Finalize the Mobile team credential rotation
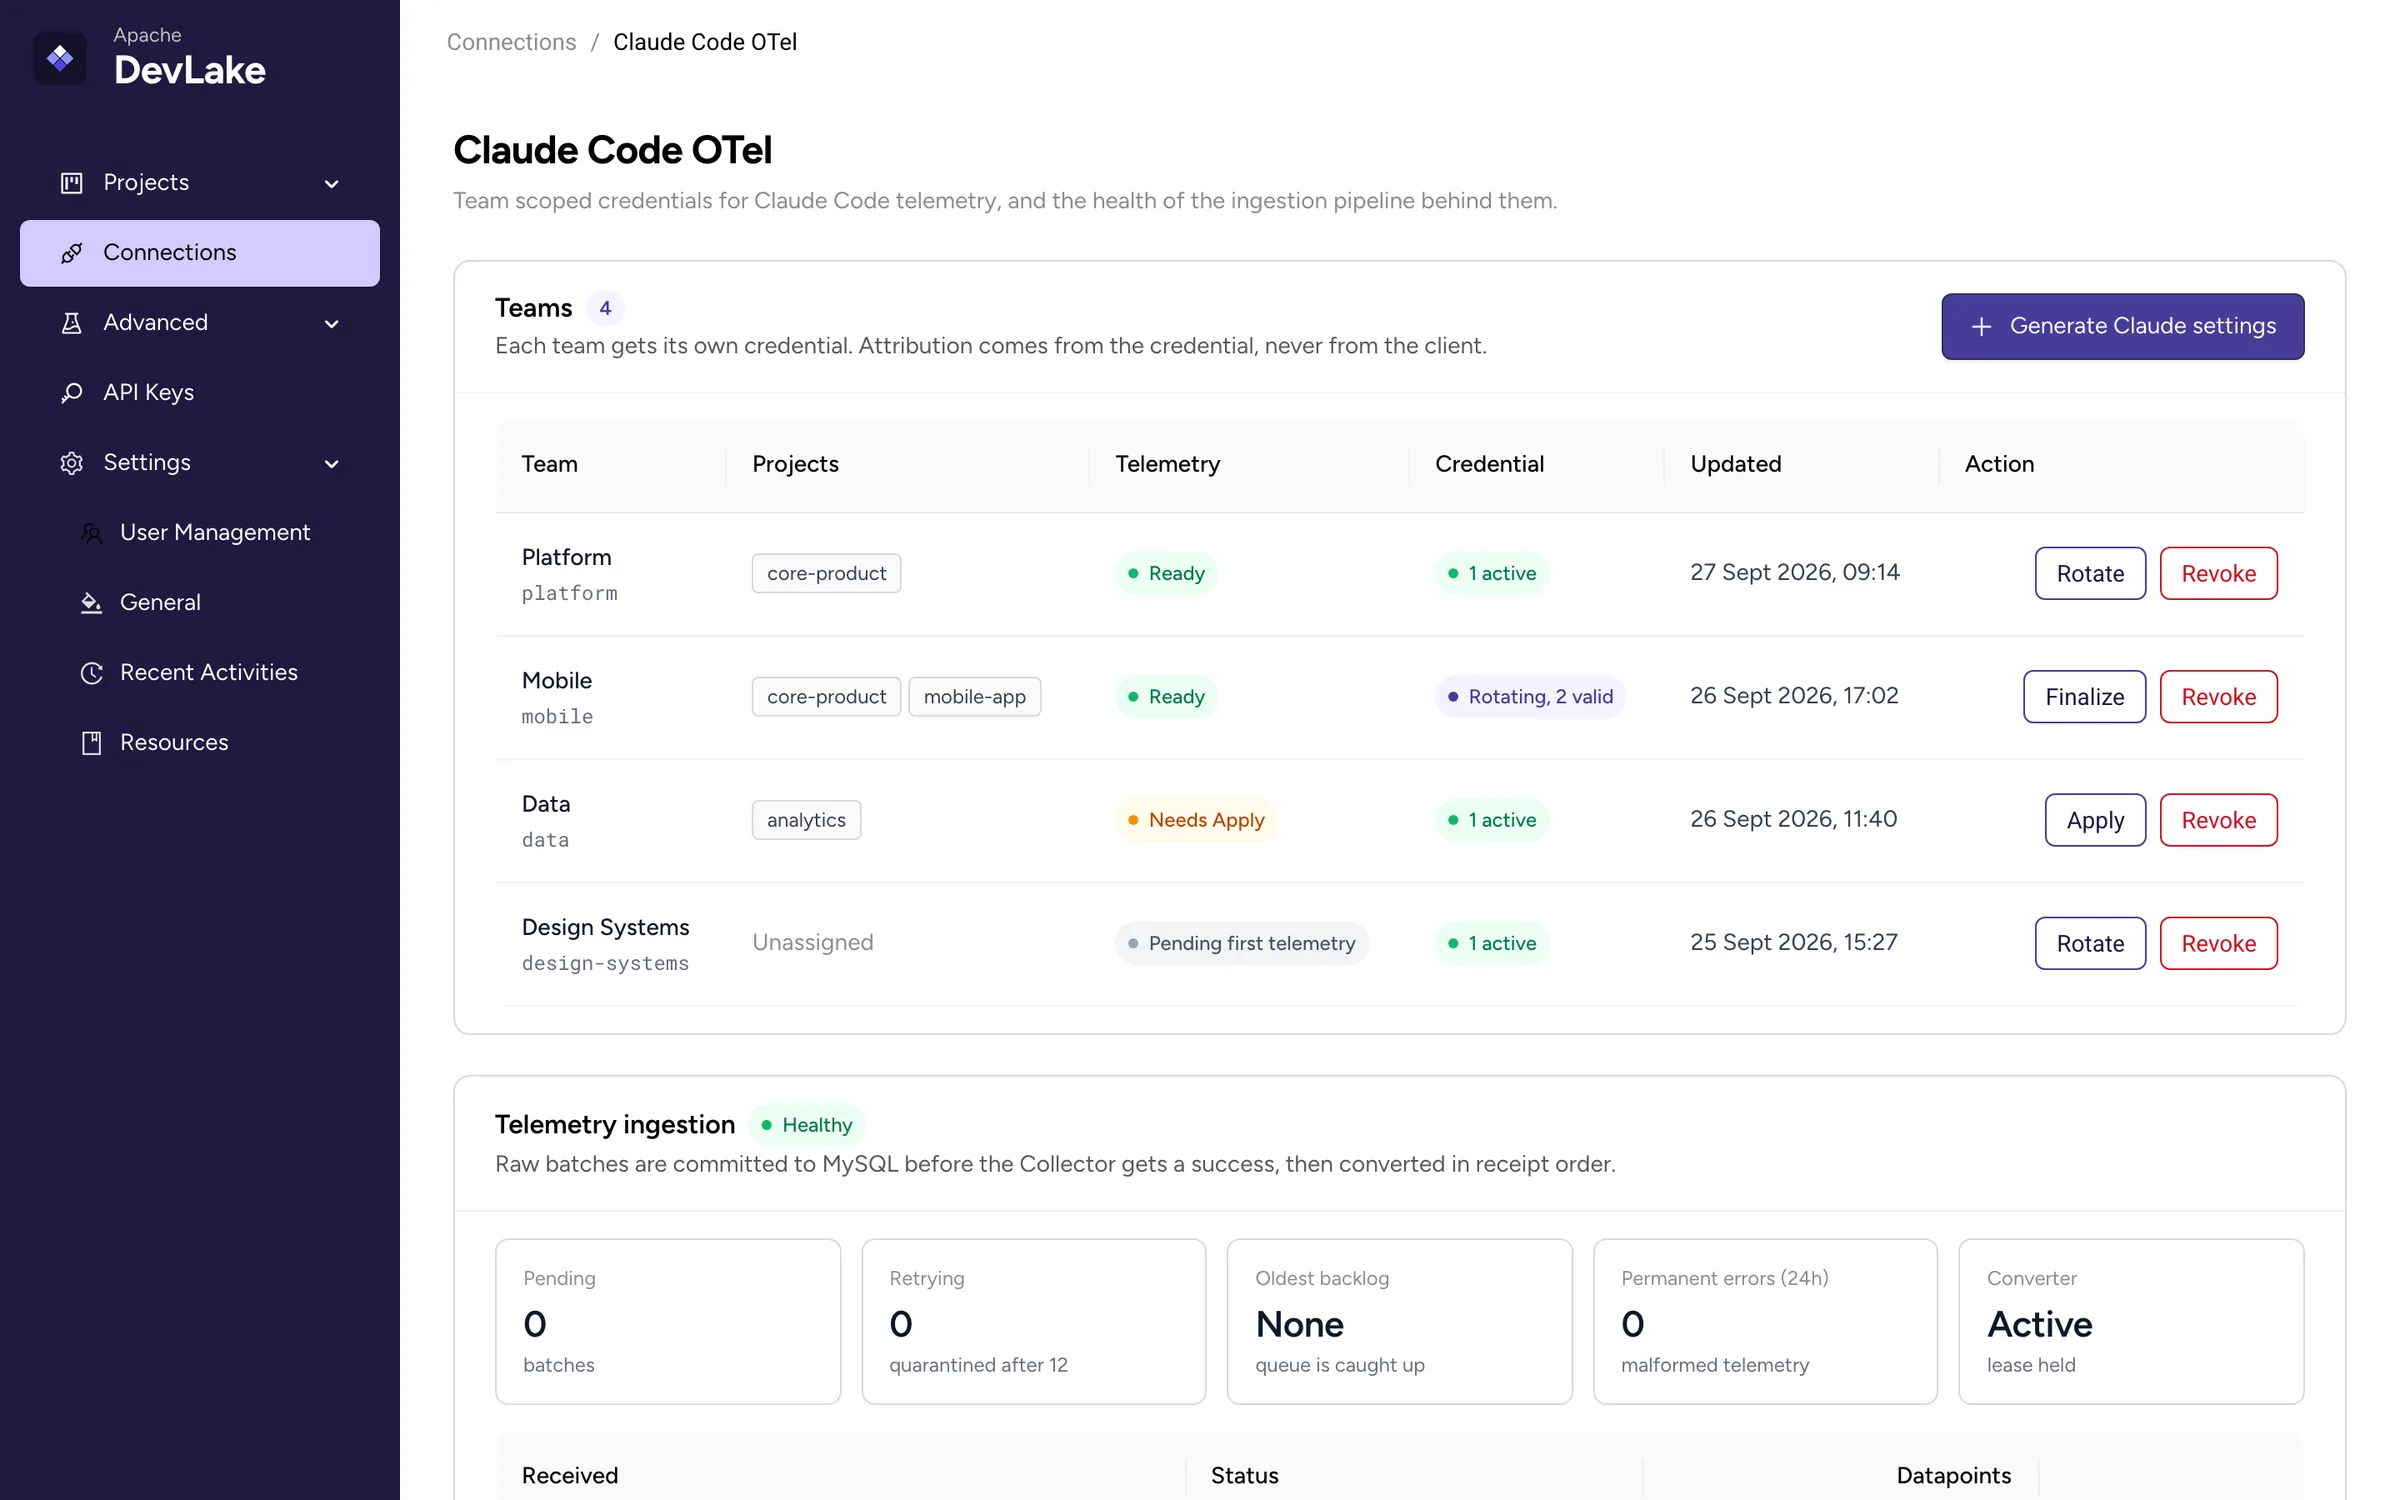2400x1500 pixels. [2085, 697]
